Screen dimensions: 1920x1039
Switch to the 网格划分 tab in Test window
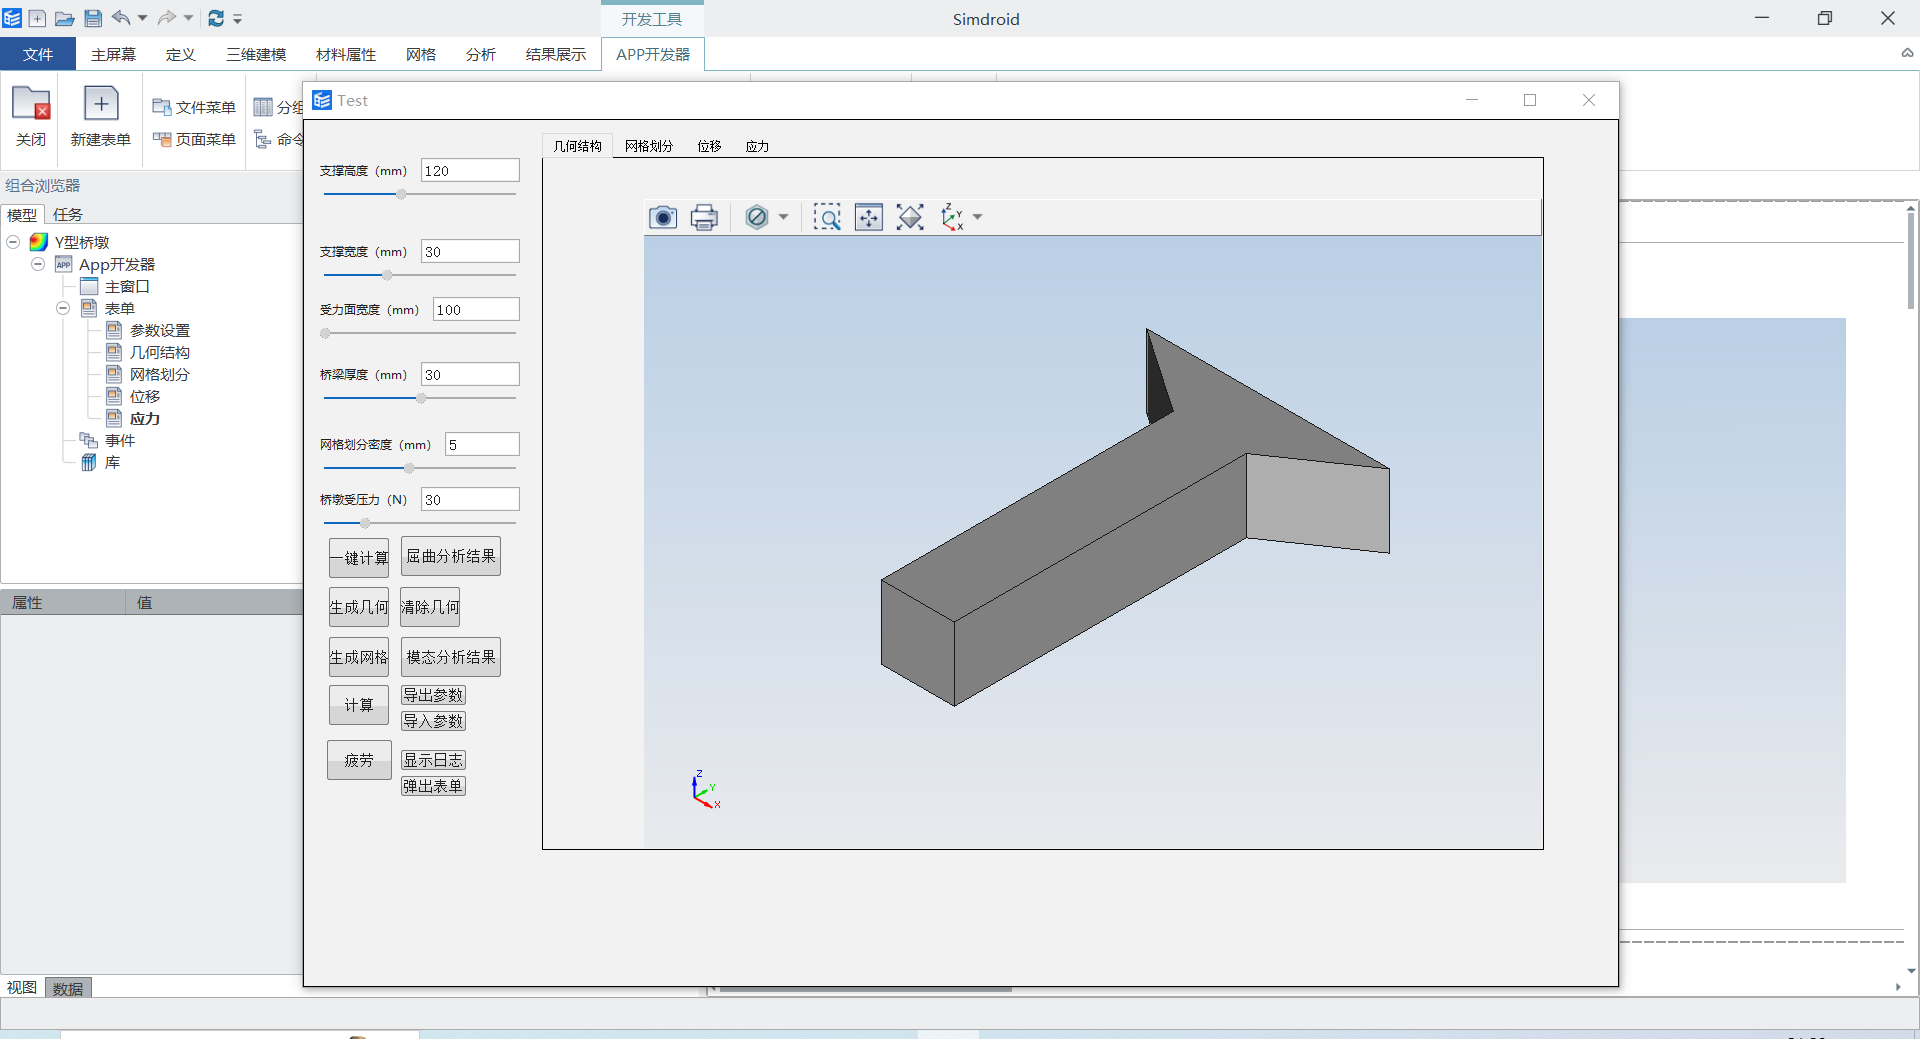pyautogui.click(x=648, y=146)
